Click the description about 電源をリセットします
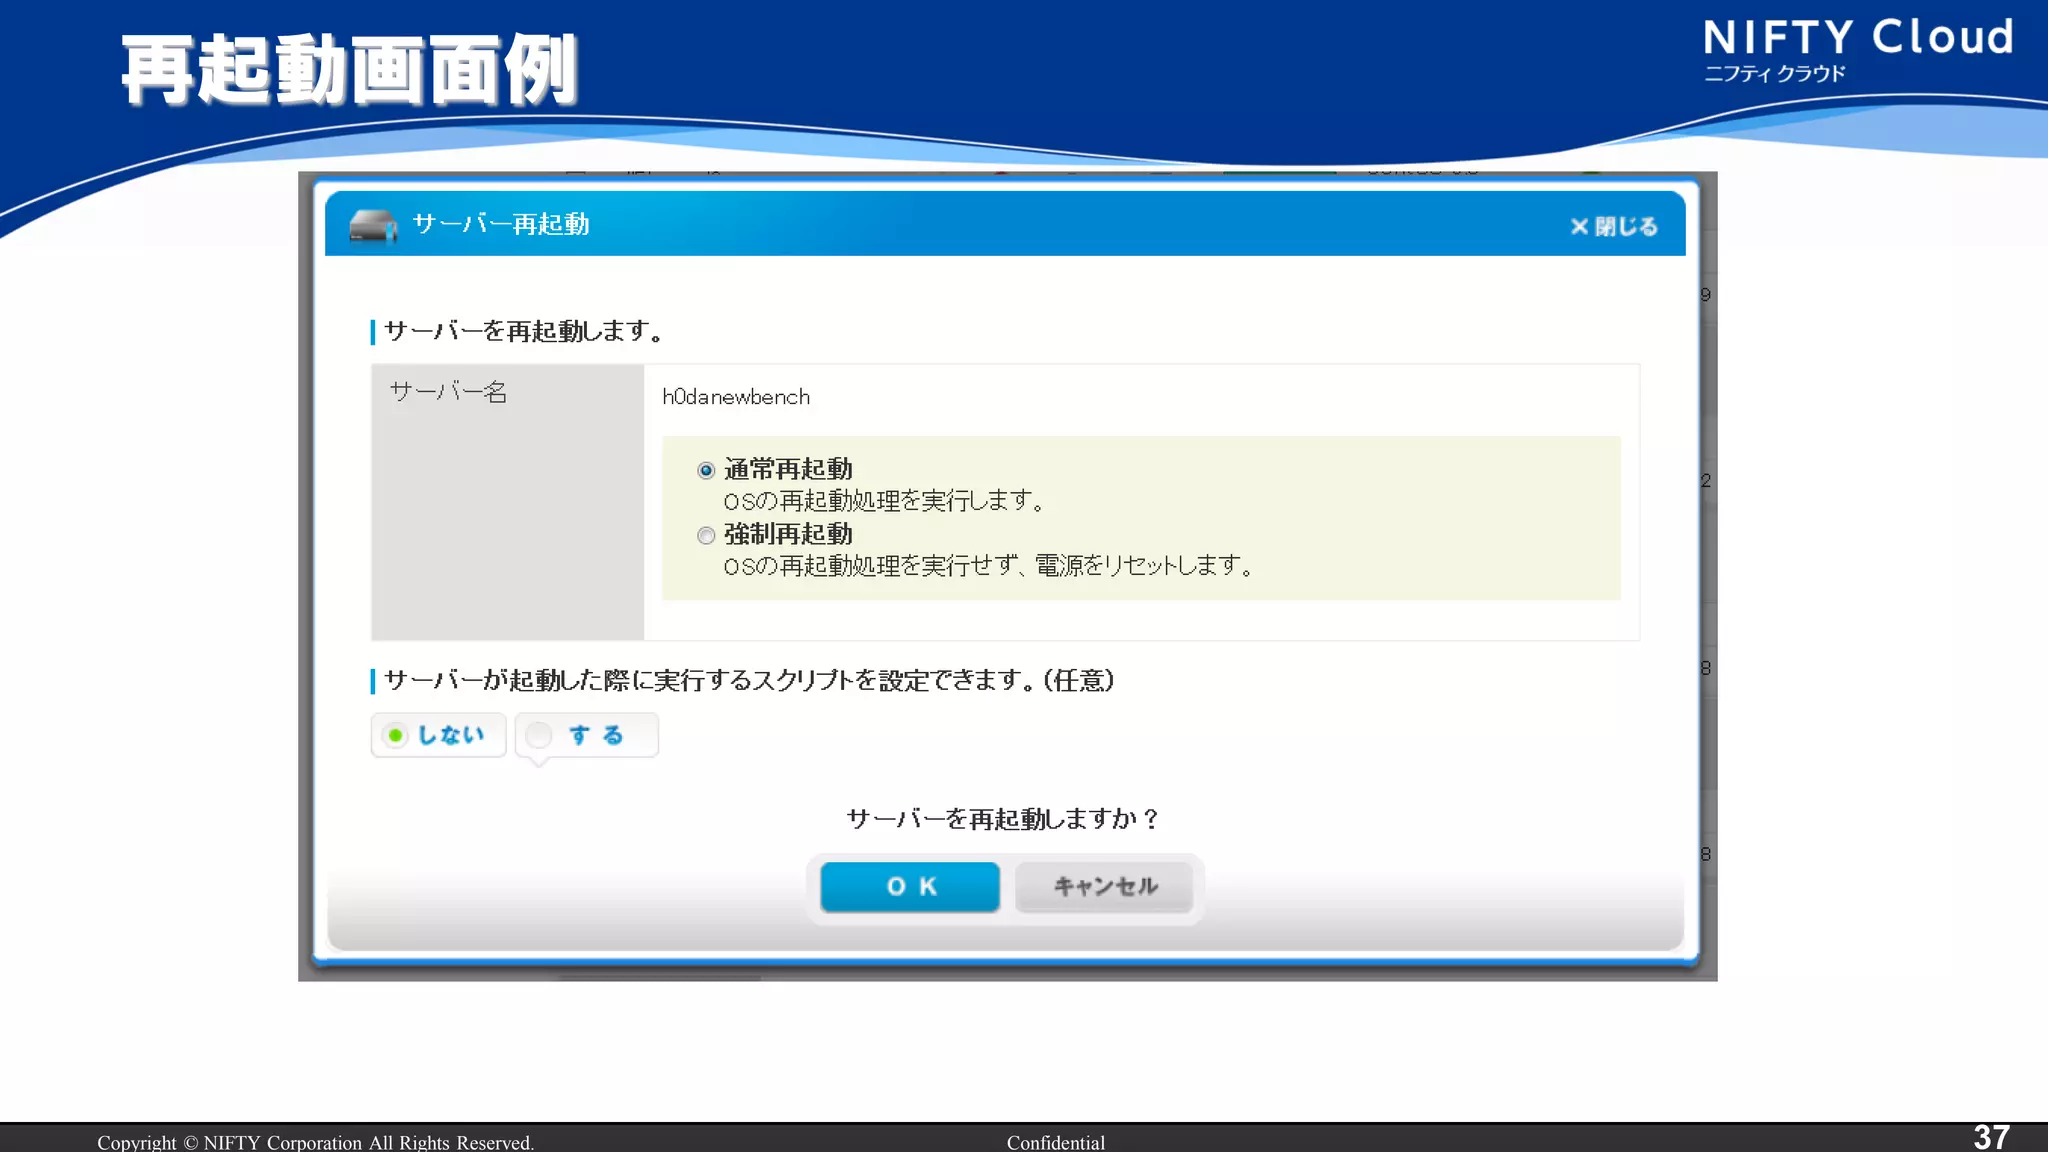Image resolution: width=2048 pixels, height=1152 pixels. pos(988,566)
